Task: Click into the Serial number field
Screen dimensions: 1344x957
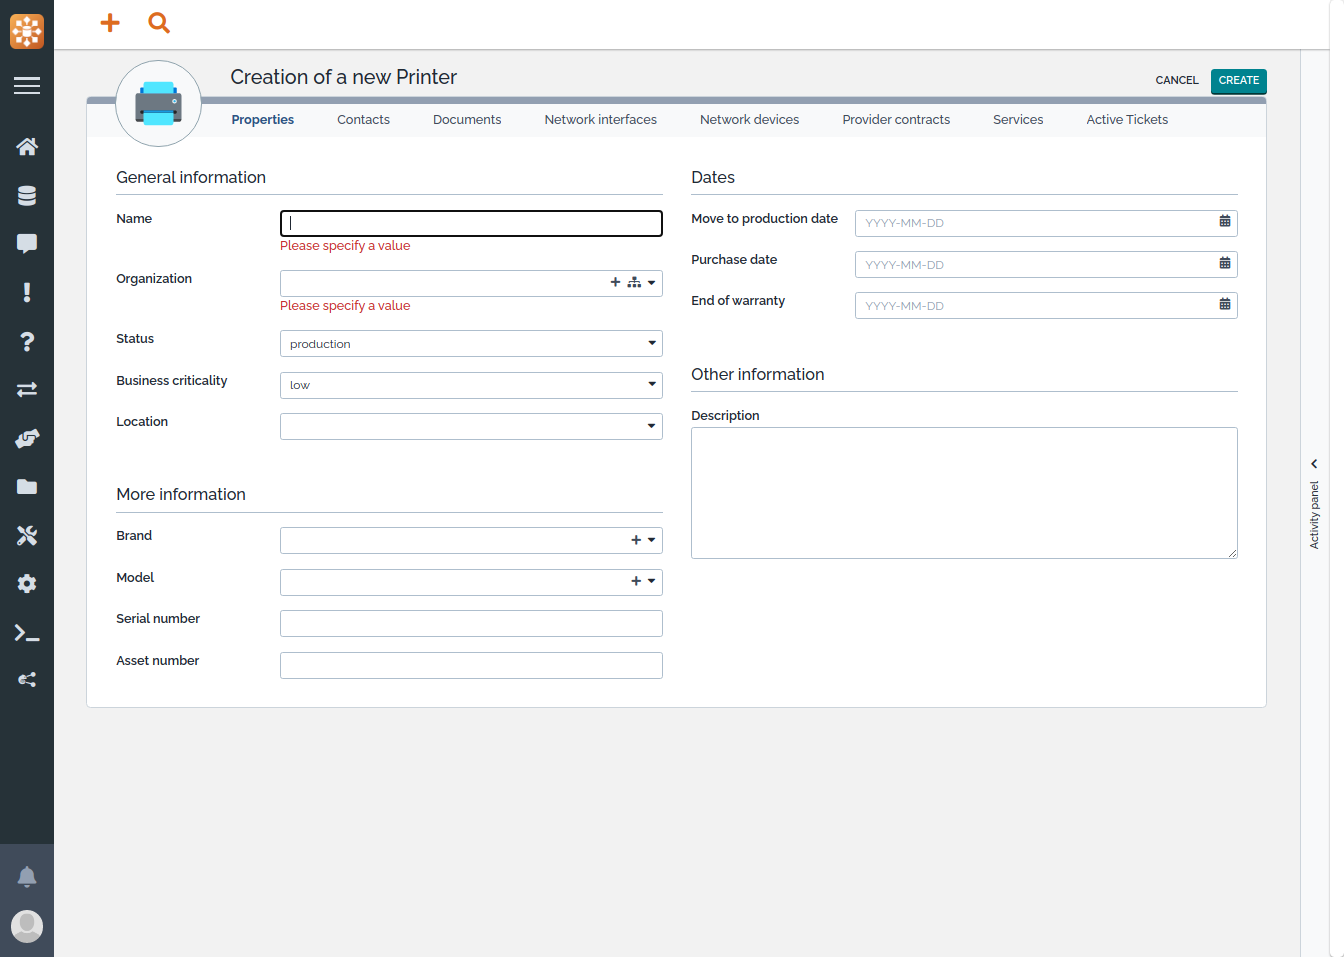Action: (471, 624)
